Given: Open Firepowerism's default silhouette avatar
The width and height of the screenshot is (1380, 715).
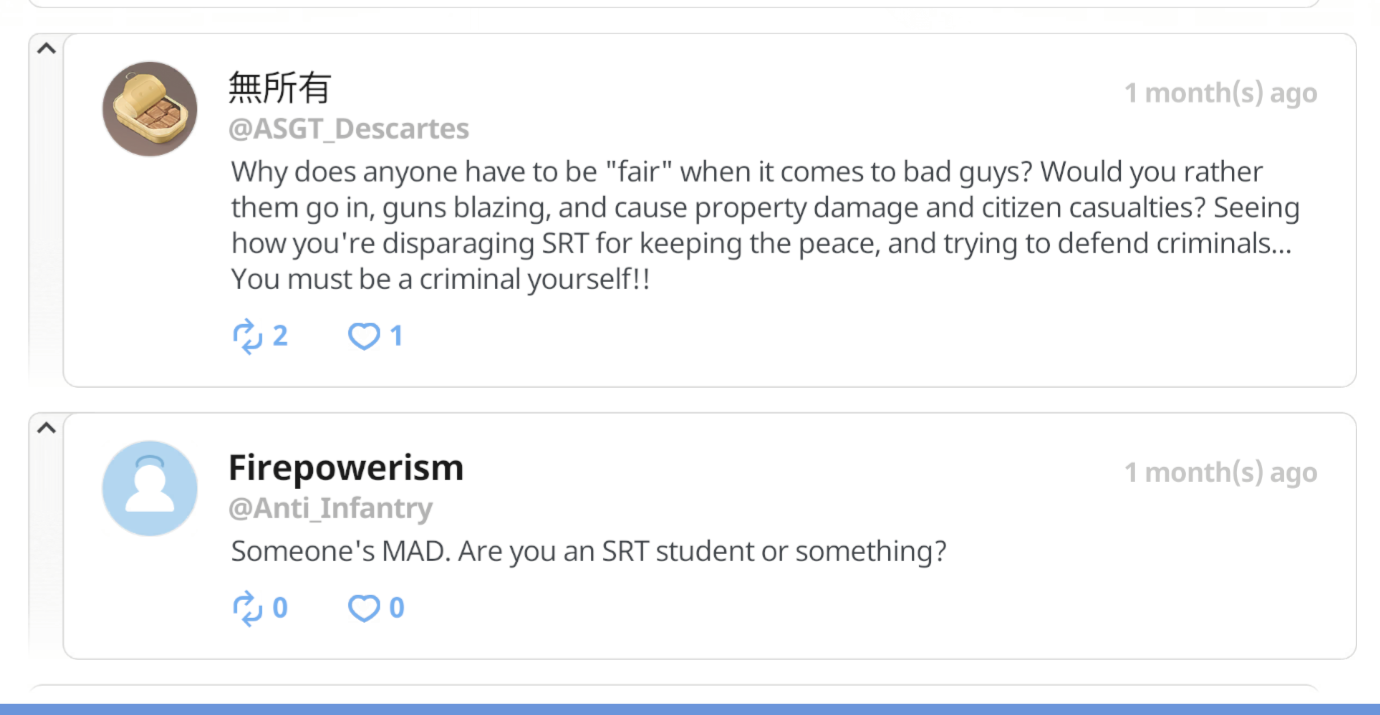Looking at the screenshot, I should click(x=150, y=488).
